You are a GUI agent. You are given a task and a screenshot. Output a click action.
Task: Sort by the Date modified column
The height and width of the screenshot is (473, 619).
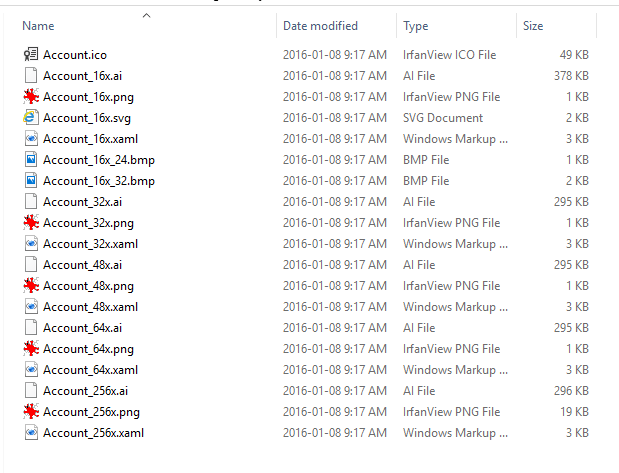click(320, 26)
